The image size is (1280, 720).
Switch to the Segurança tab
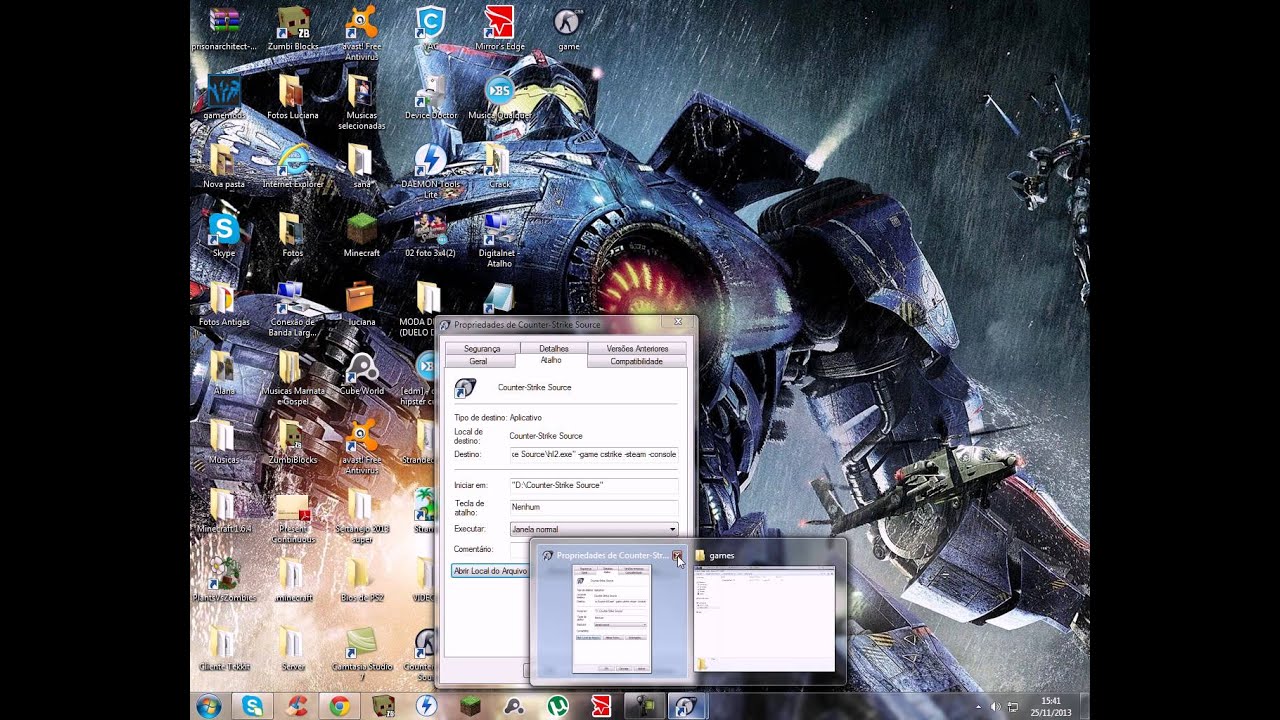coord(482,348)
